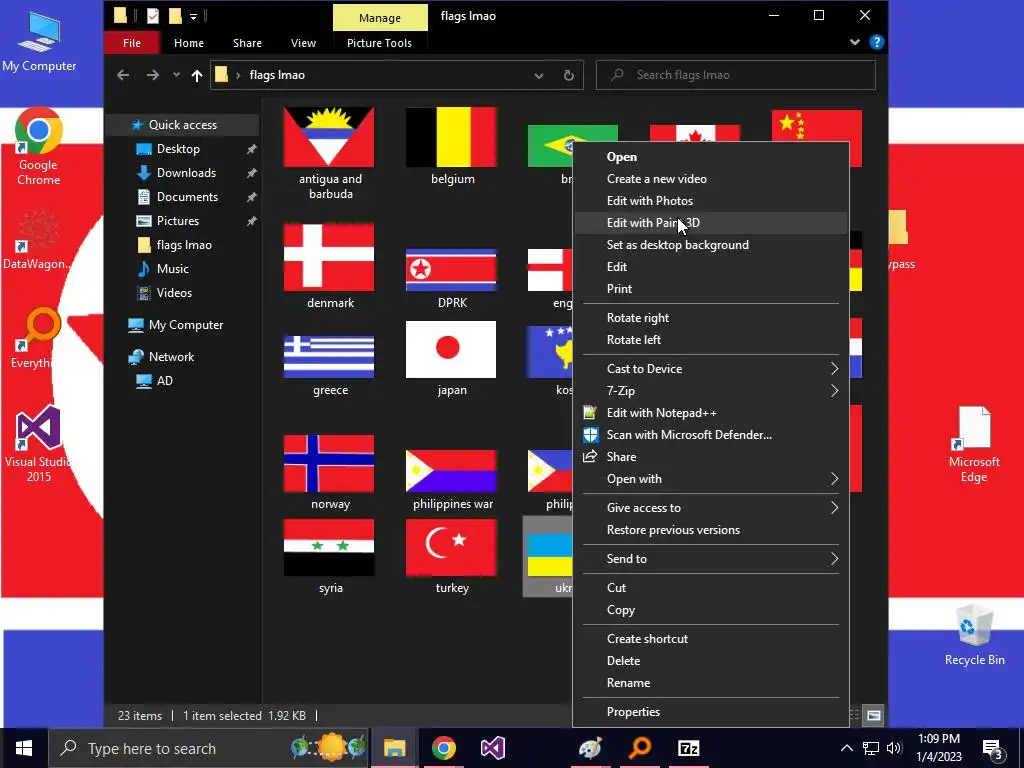Click the Search flags lmao field
The height and width of the screenshot is (768, 1024).
point(735,75)
